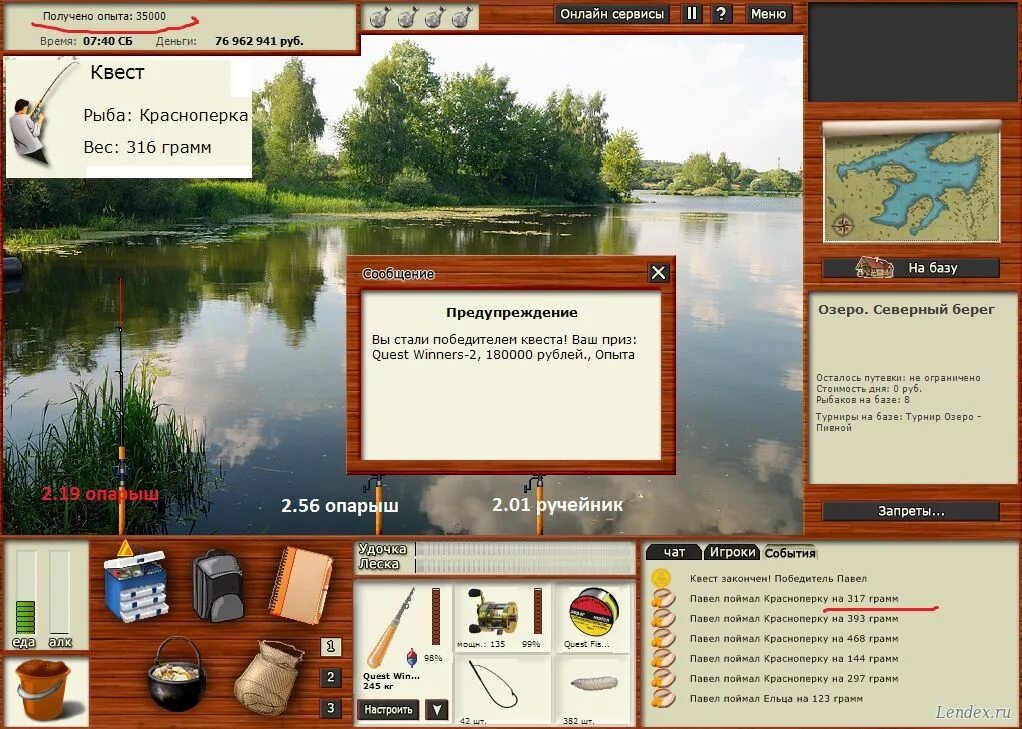Click the angler quest icon
Screen dimensions: 1022x729
coord(43,112)
